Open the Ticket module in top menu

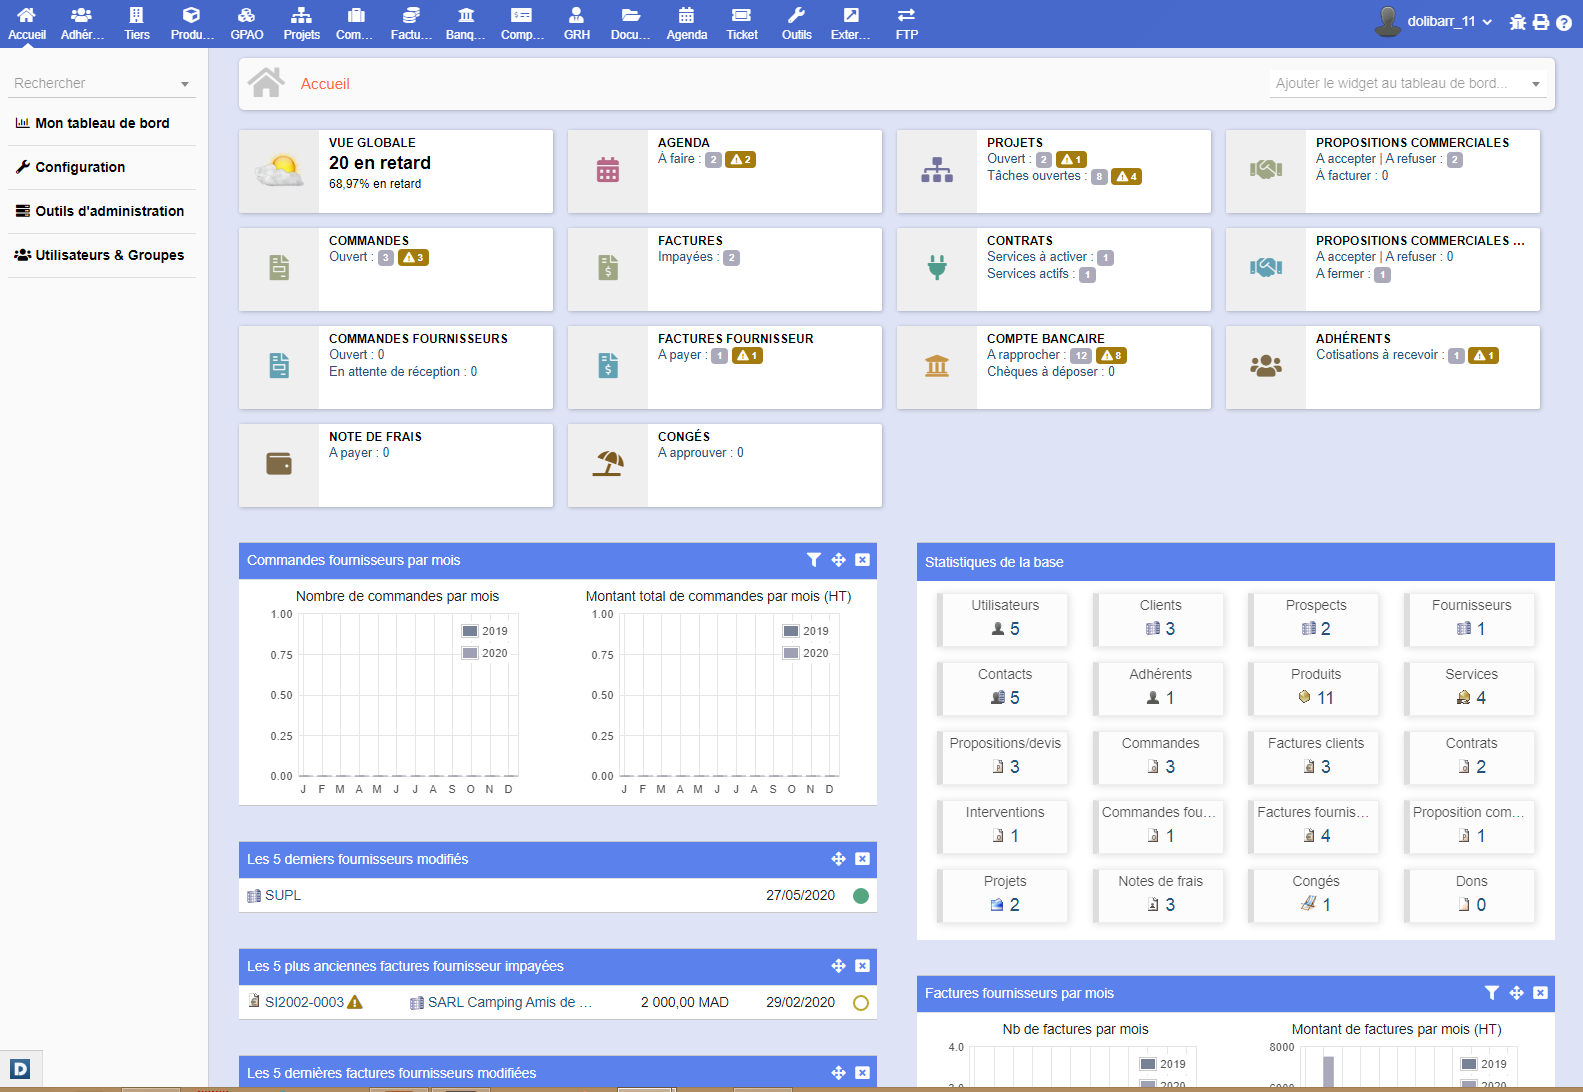(x=741, y=22)
